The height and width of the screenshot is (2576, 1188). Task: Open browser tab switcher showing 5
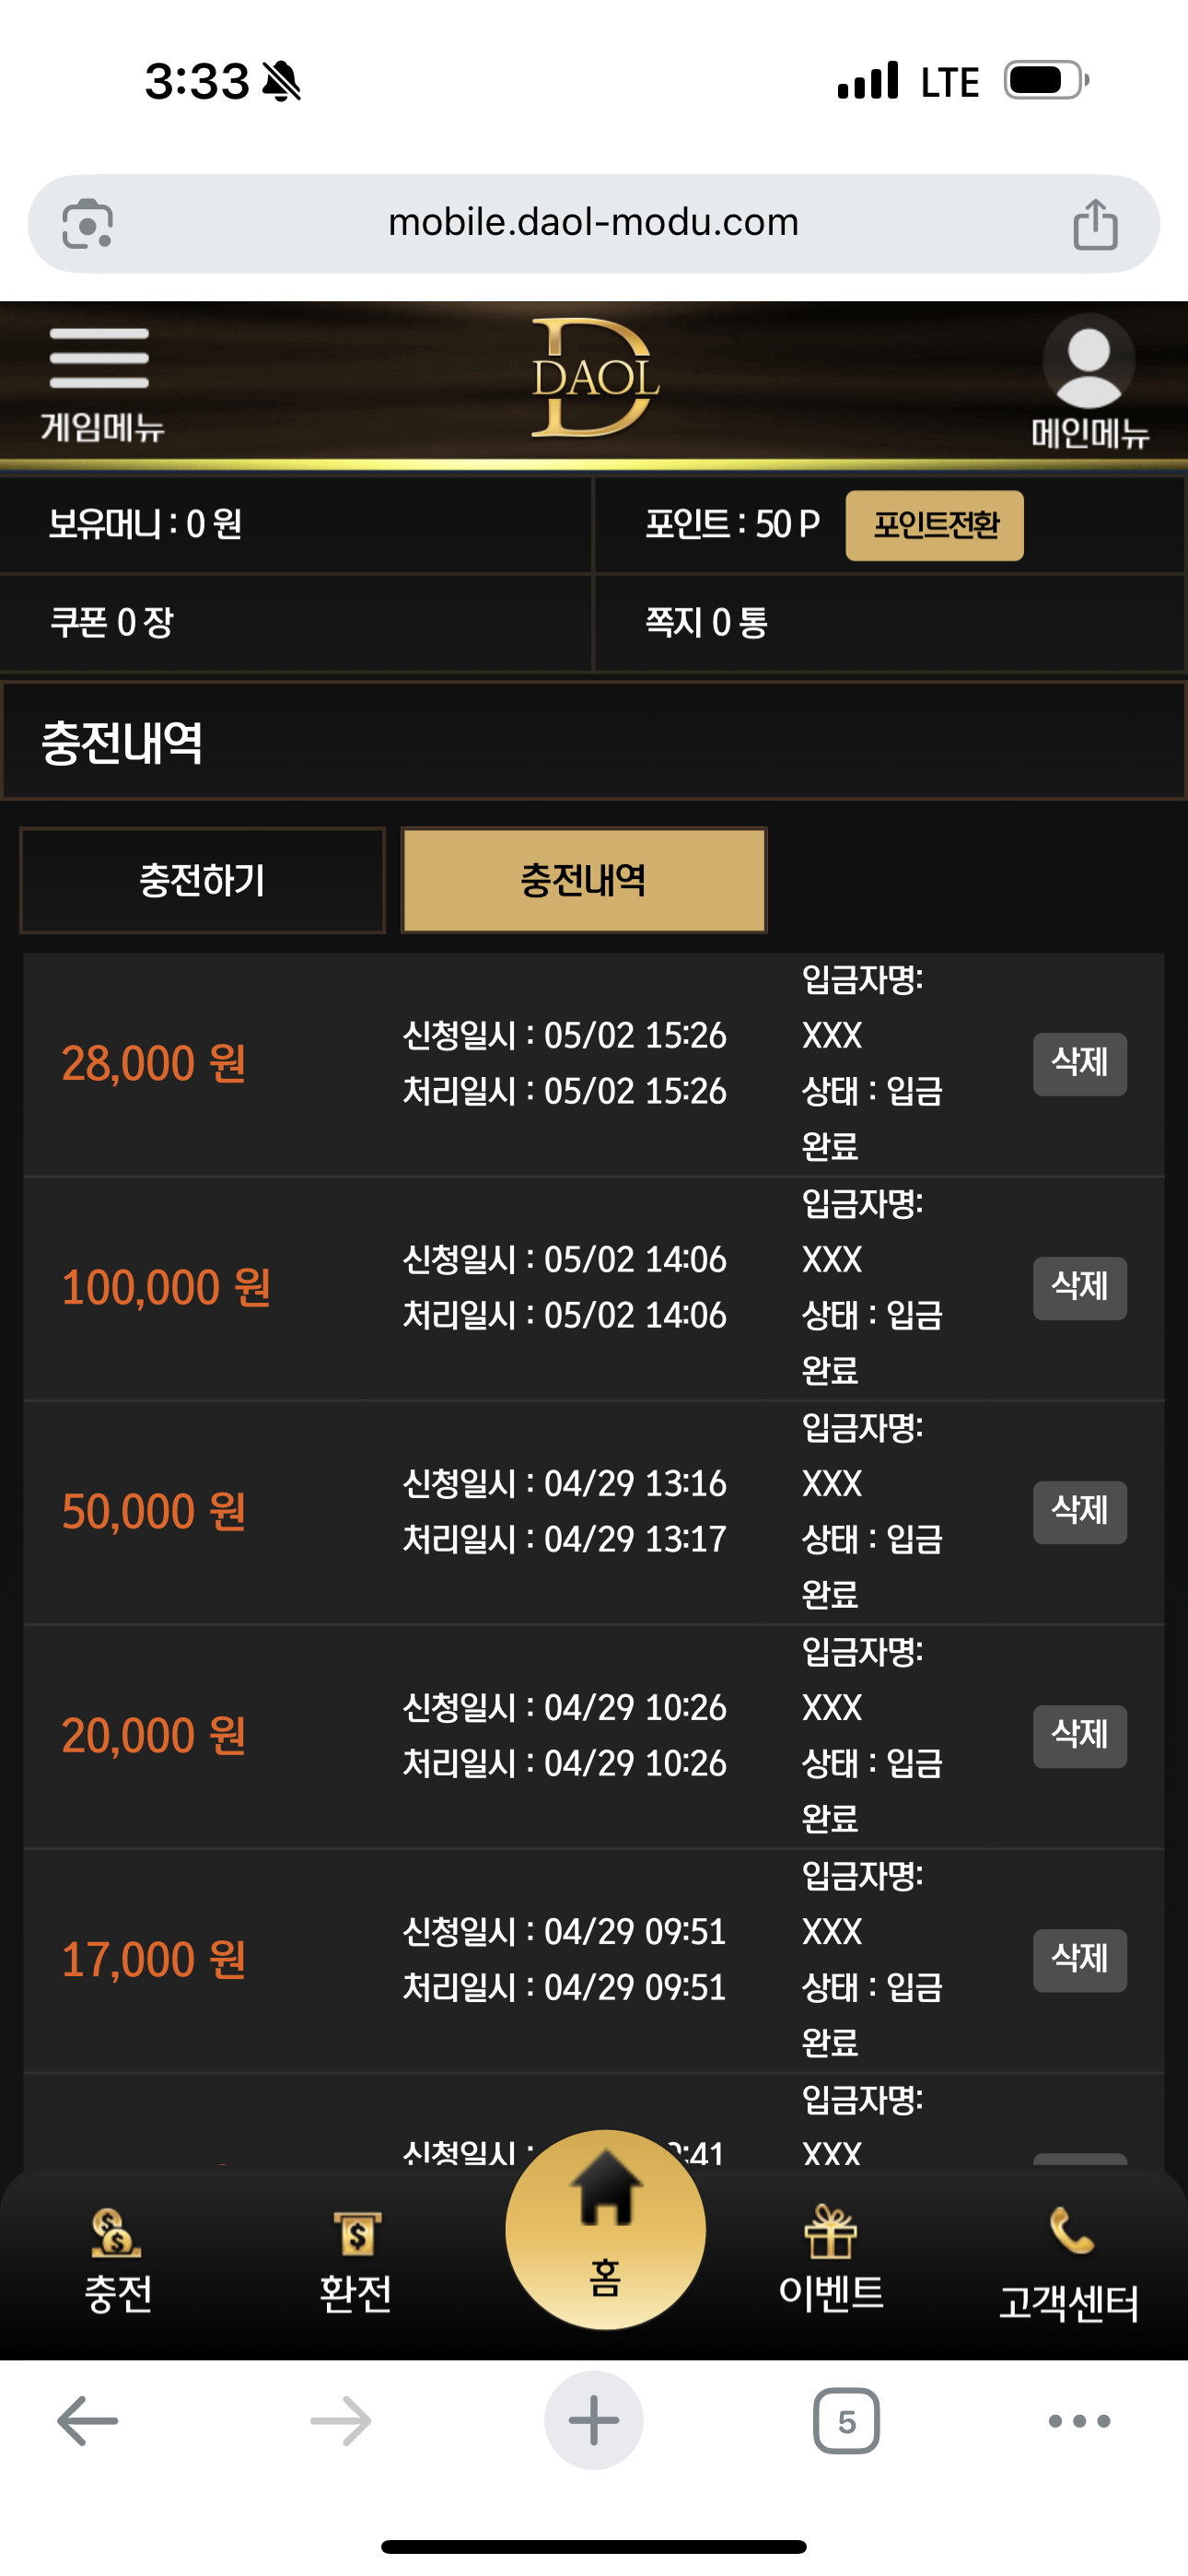click(846, 2421)
